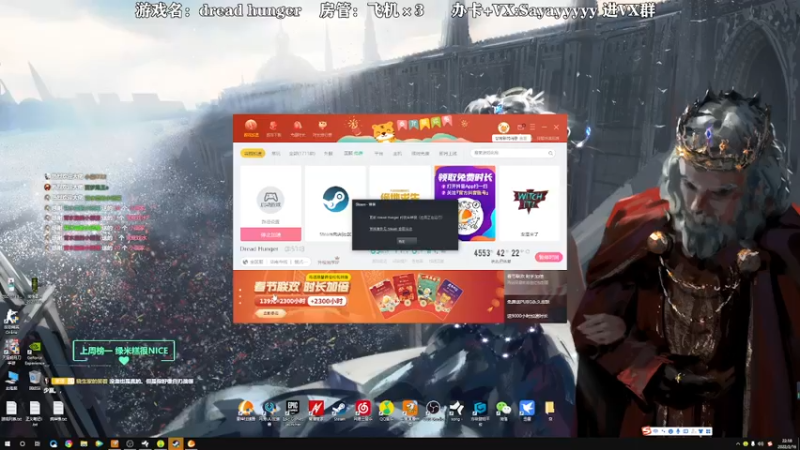Open the This PC desktop icon
Viewport: 800px width, 450px height.
click(x=11, y=381)
